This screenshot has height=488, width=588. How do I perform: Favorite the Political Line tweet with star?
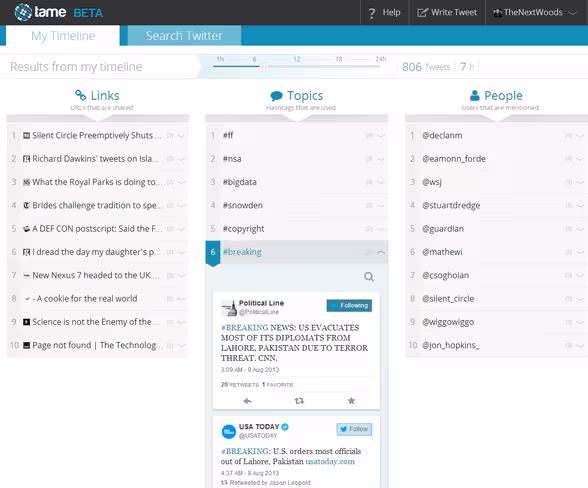pyautogui.click(x=351, y=401)
